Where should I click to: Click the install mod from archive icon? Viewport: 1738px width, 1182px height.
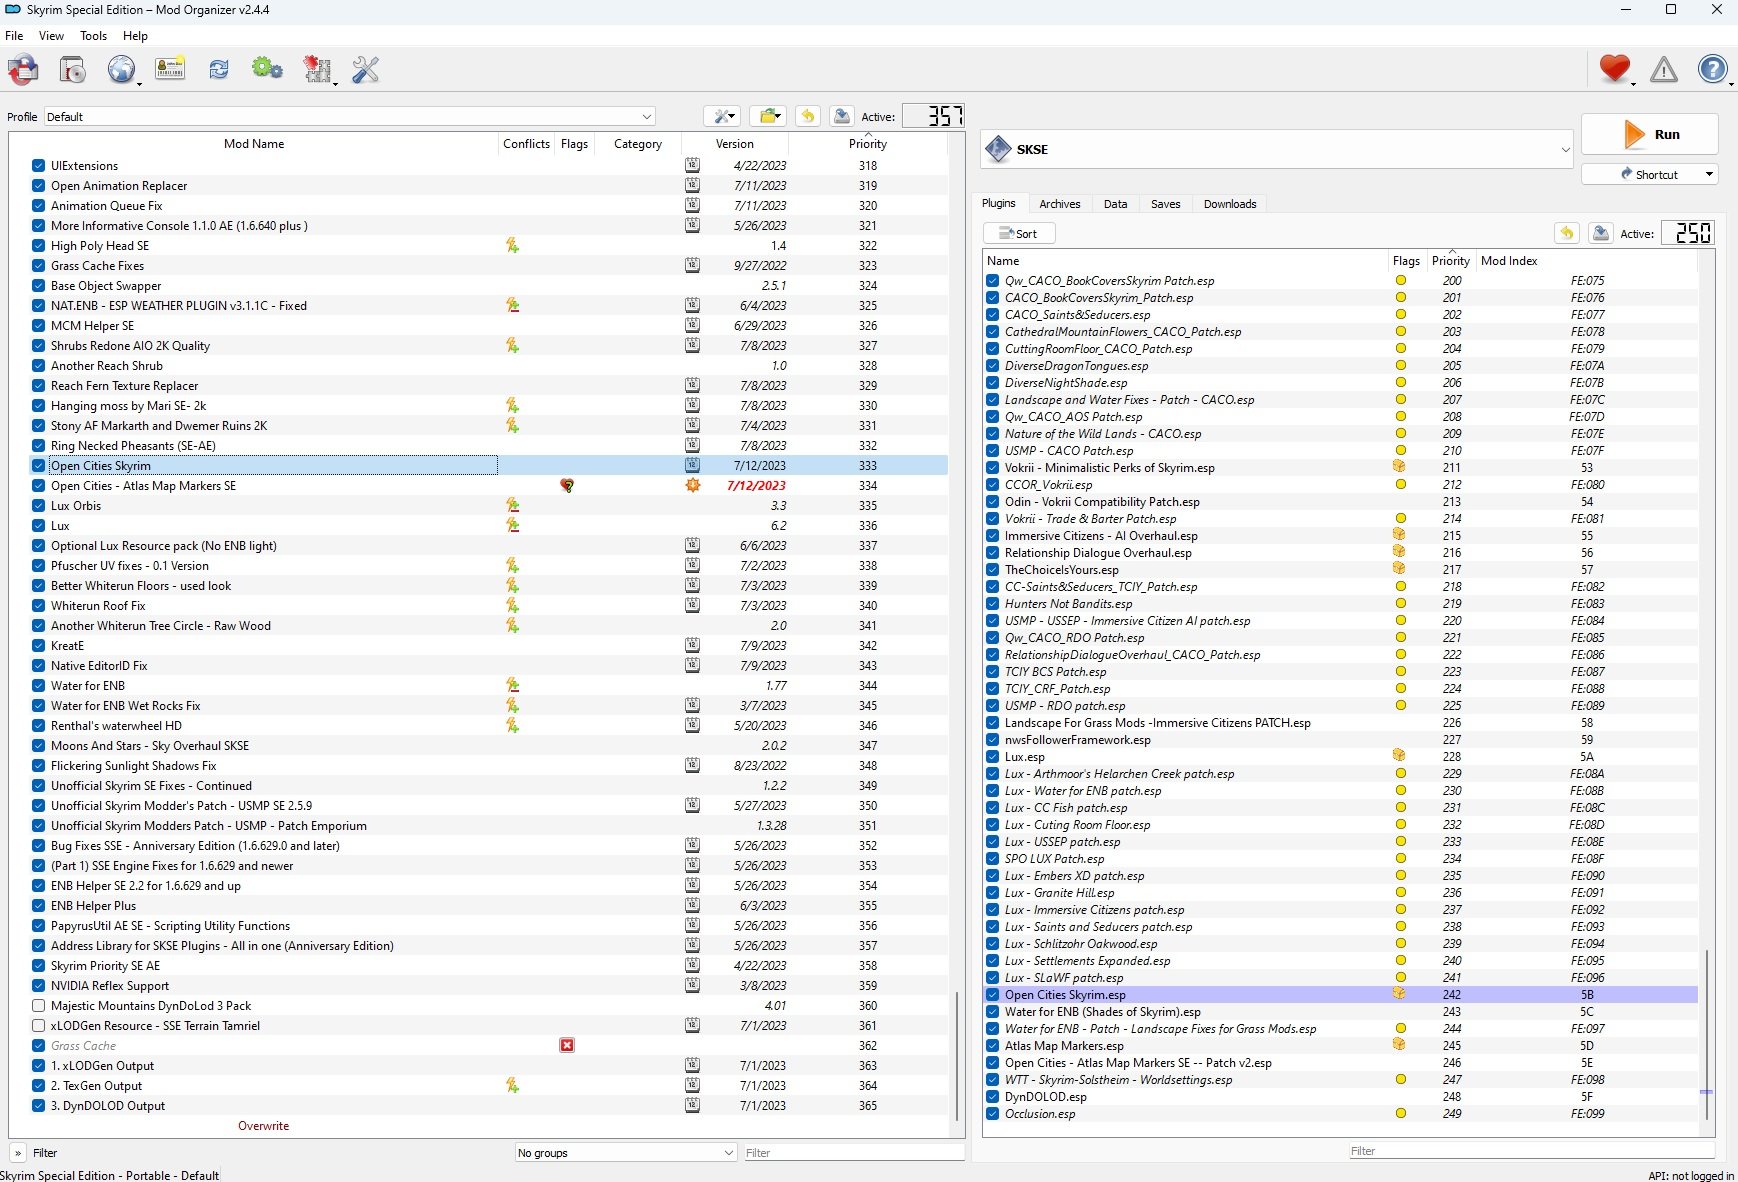click(72, 69)
